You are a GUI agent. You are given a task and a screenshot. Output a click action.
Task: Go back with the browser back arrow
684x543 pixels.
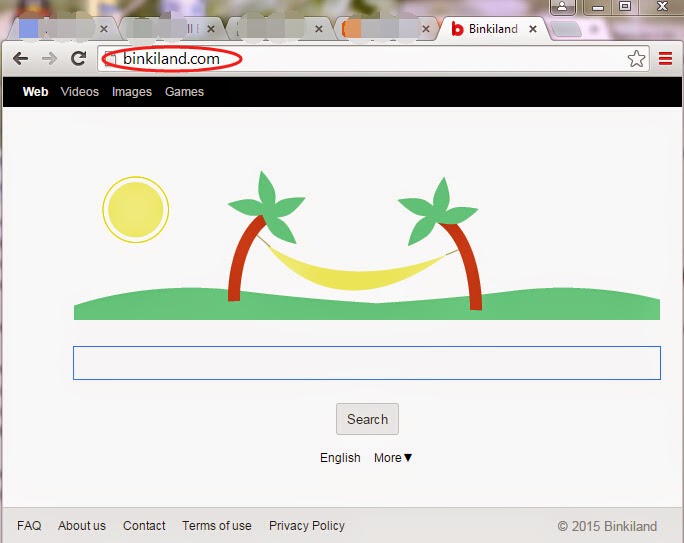(20, 58)
